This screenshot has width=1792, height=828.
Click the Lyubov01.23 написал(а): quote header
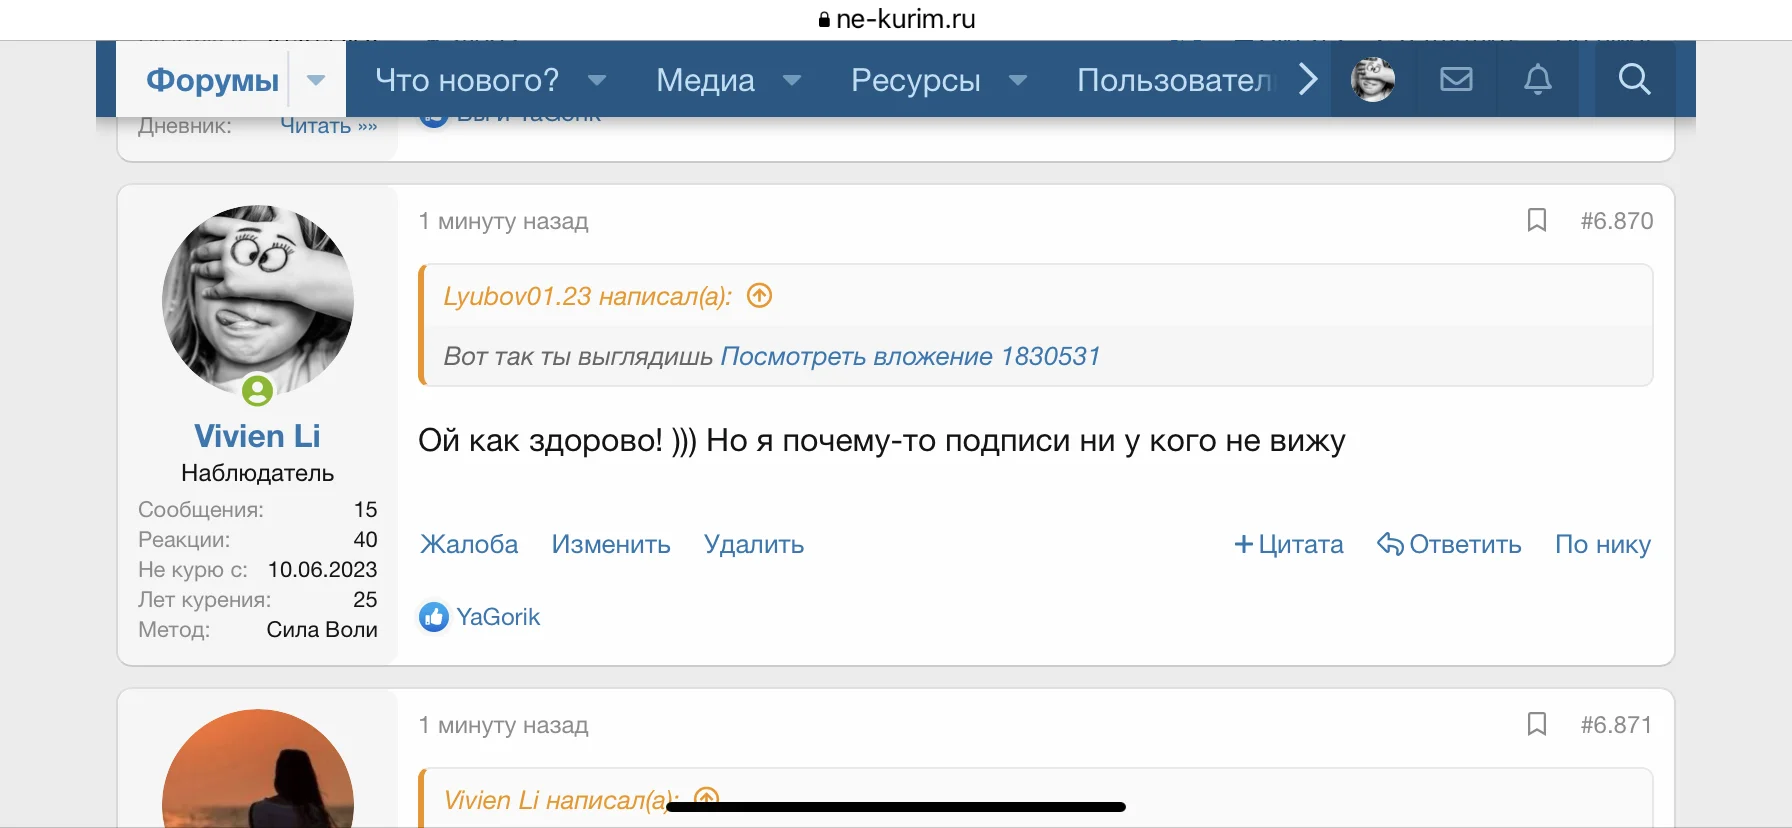[588, 296]
